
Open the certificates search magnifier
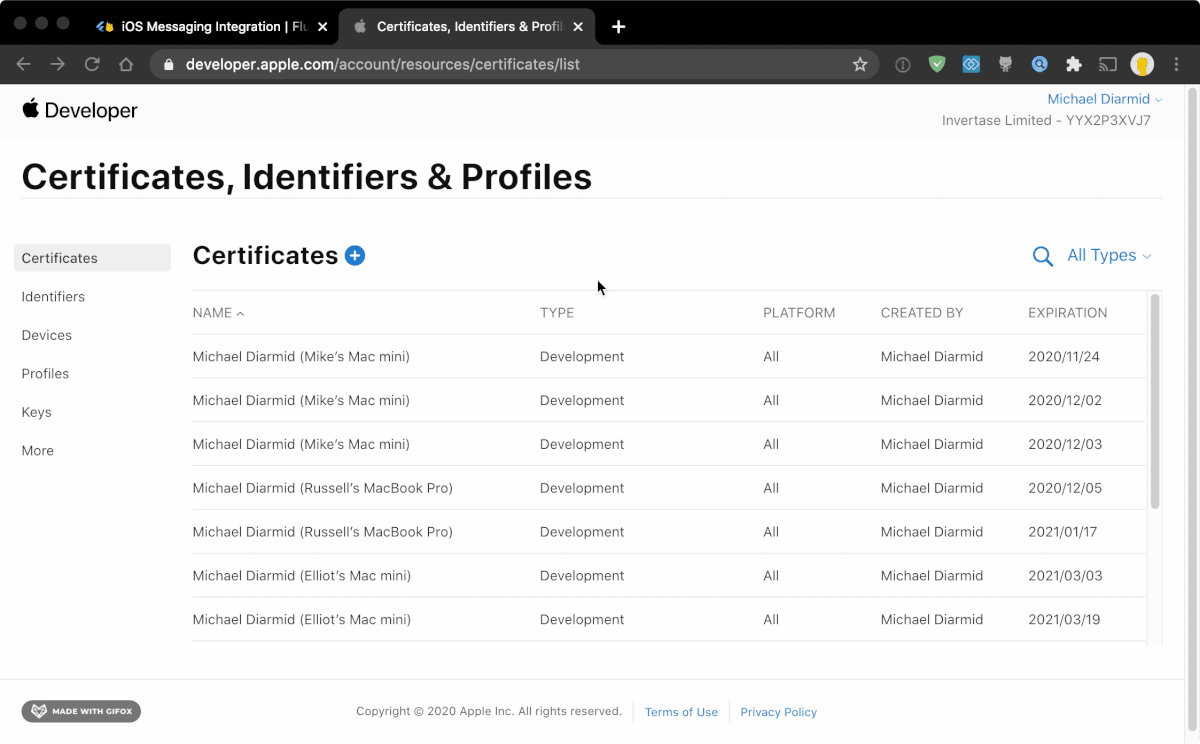coord(1042,257)
